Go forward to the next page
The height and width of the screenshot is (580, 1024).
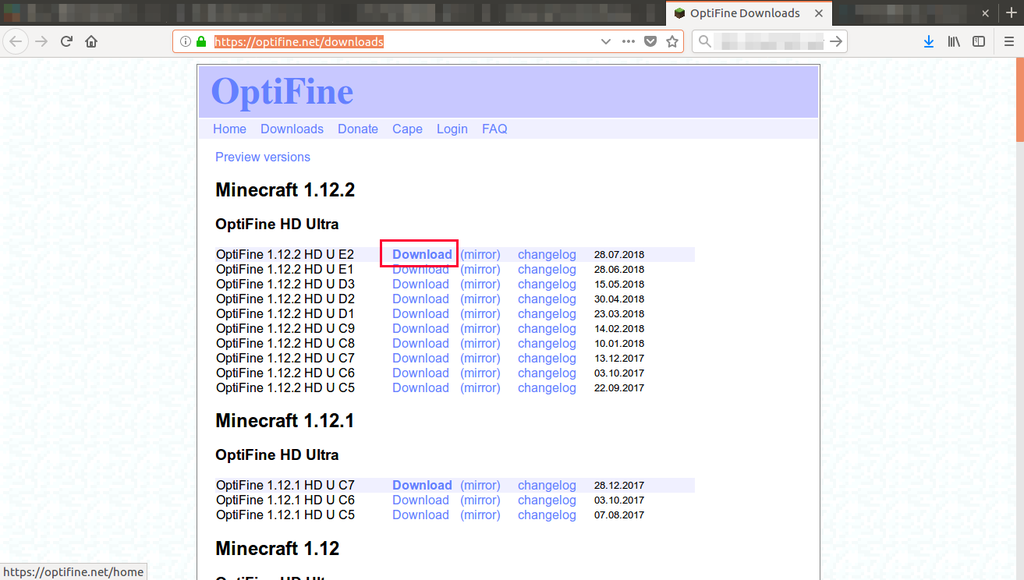click(x=41, y=42)
